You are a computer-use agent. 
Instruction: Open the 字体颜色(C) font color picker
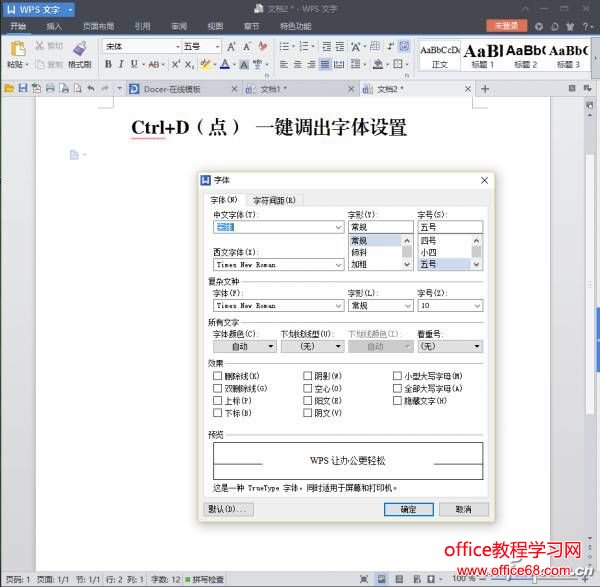click(x=245, y=346)
